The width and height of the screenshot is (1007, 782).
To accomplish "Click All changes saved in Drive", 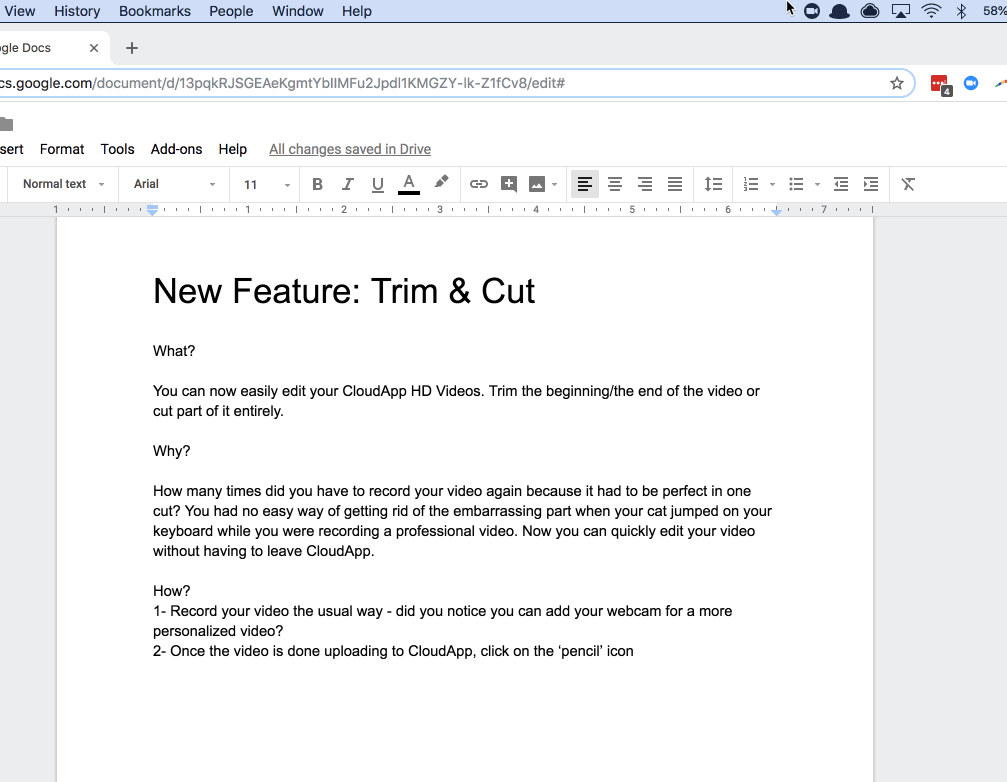I will coord(349,149).
